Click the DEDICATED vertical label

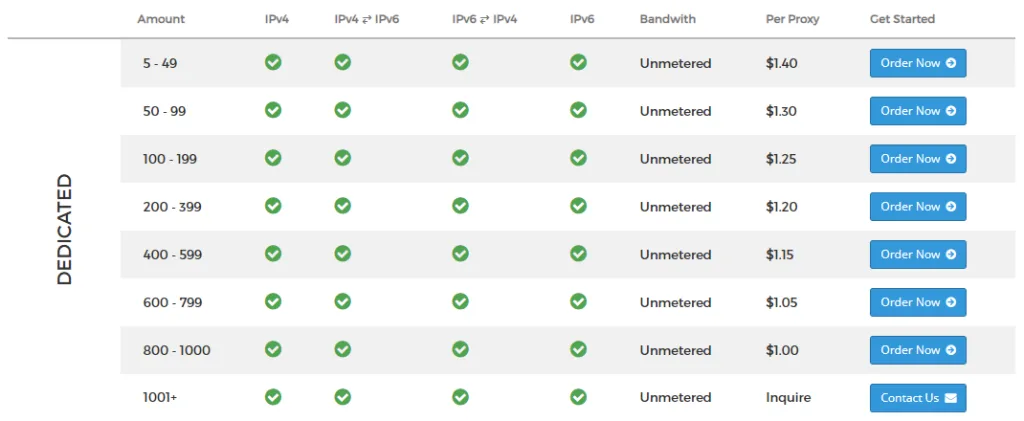pyautogui.click(x=65, y=230)
